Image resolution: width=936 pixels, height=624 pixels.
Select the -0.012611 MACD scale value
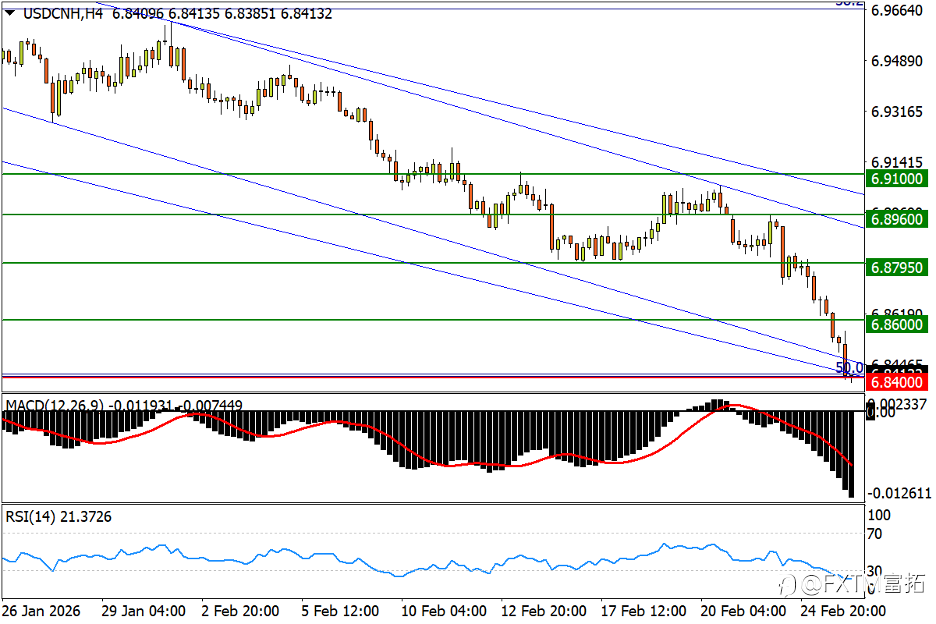click(x=899, y=493)
